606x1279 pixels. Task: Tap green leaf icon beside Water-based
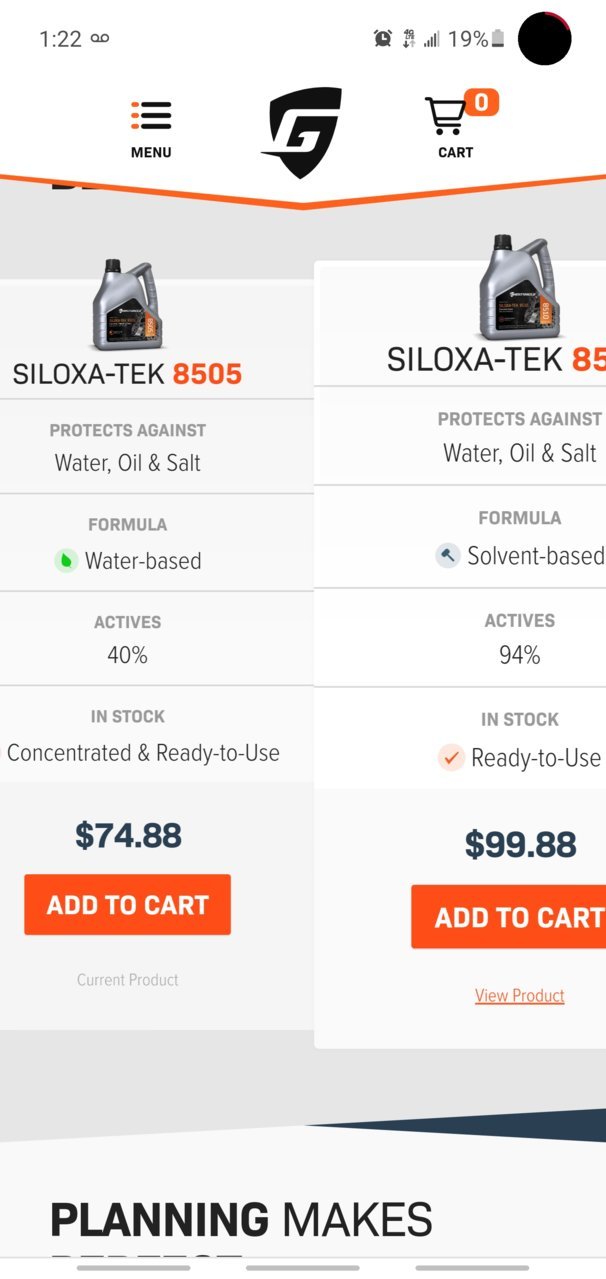(x=66, y=561)
